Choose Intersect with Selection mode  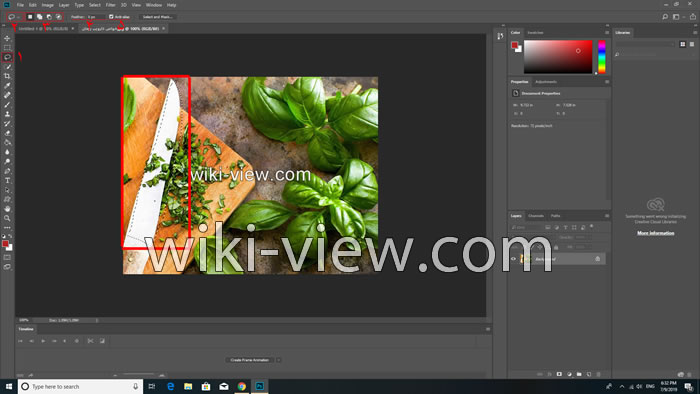coord(58,17)
